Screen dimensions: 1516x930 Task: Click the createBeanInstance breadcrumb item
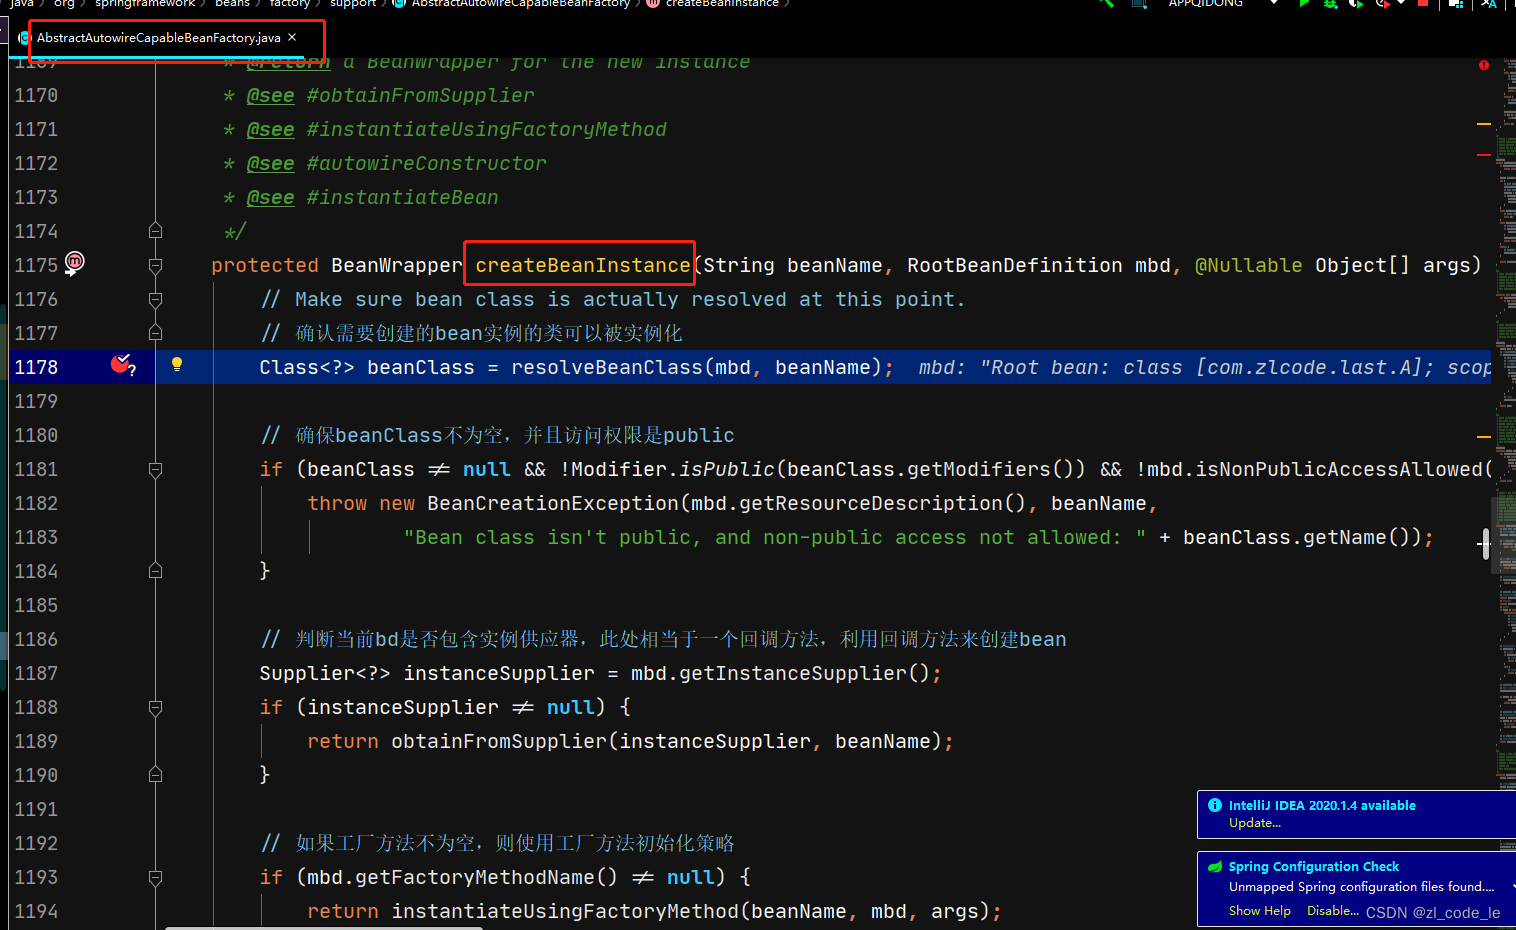point(722,3)
